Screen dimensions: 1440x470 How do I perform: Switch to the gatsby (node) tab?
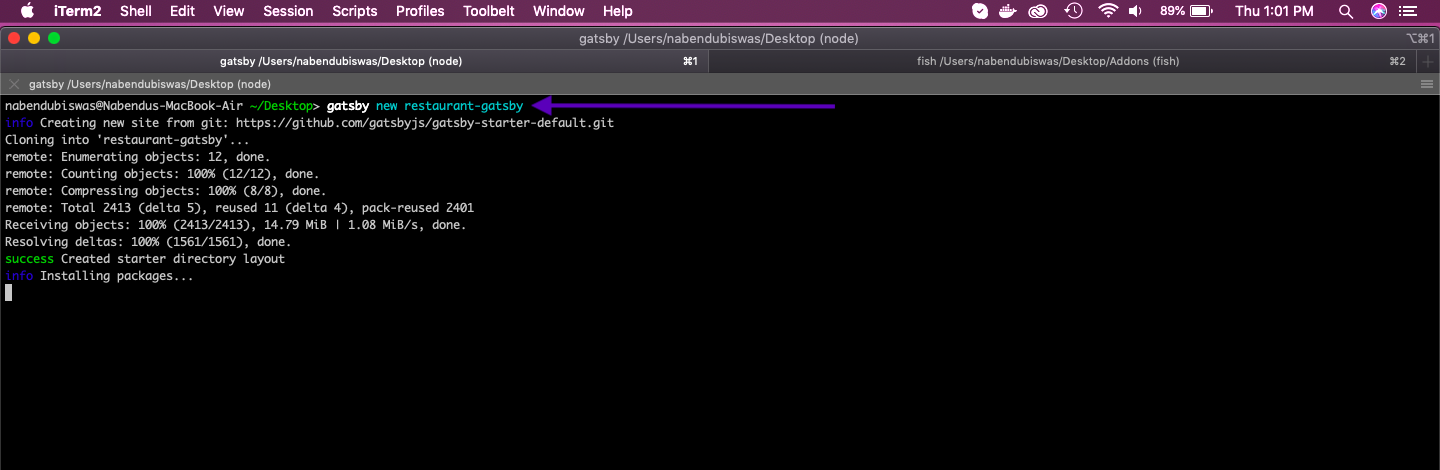pos(354,61)
